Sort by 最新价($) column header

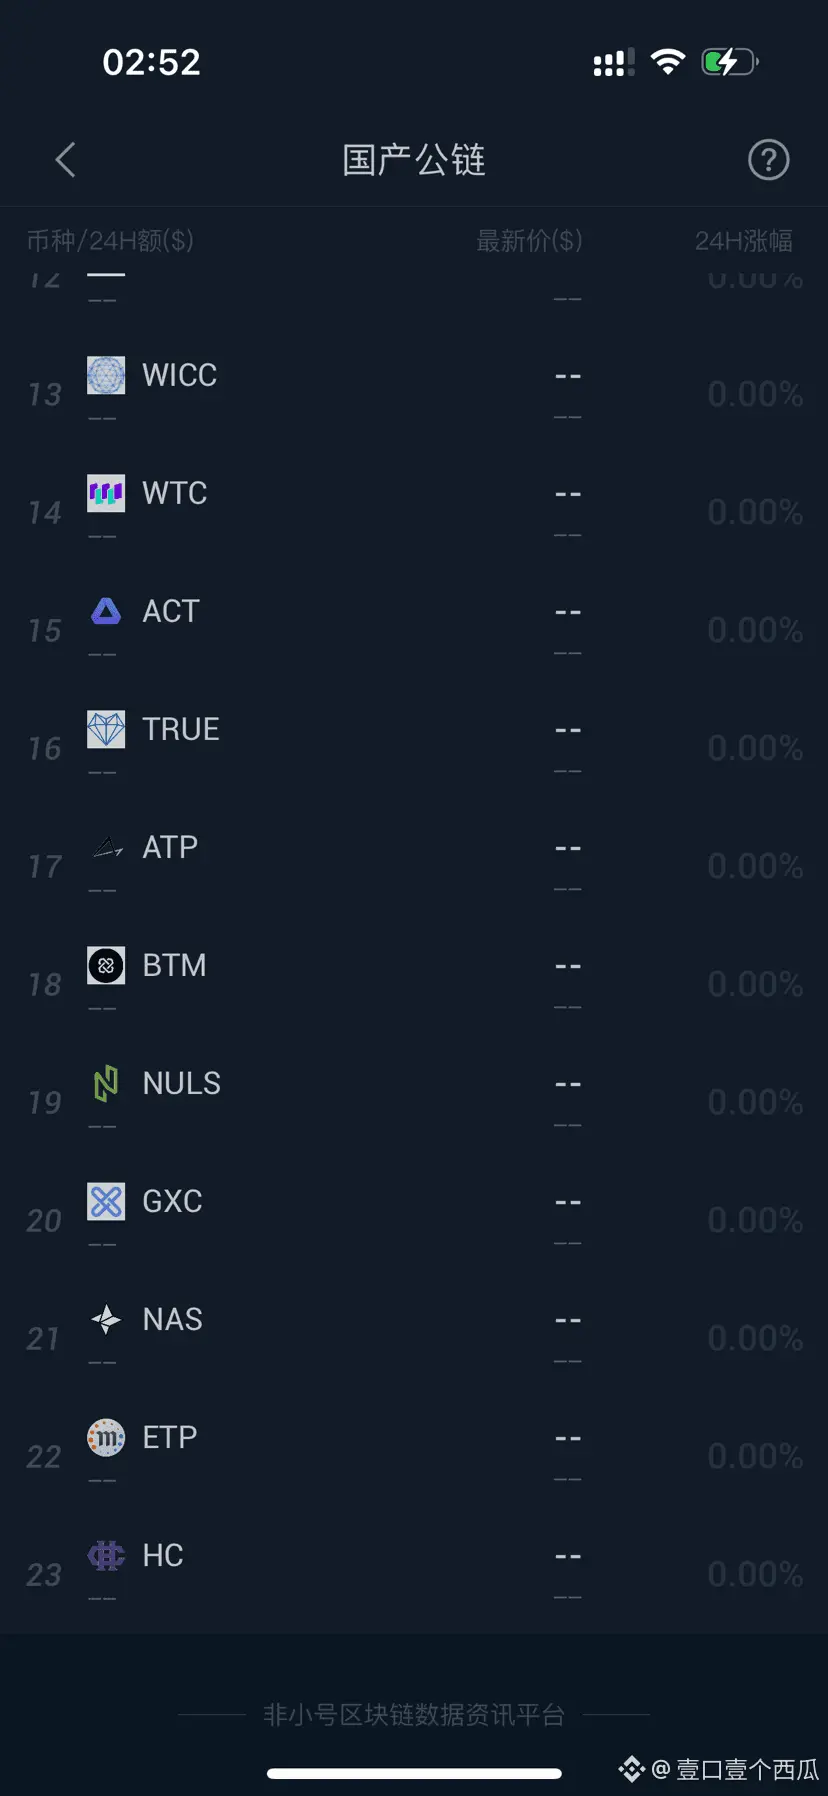[529, 241]
